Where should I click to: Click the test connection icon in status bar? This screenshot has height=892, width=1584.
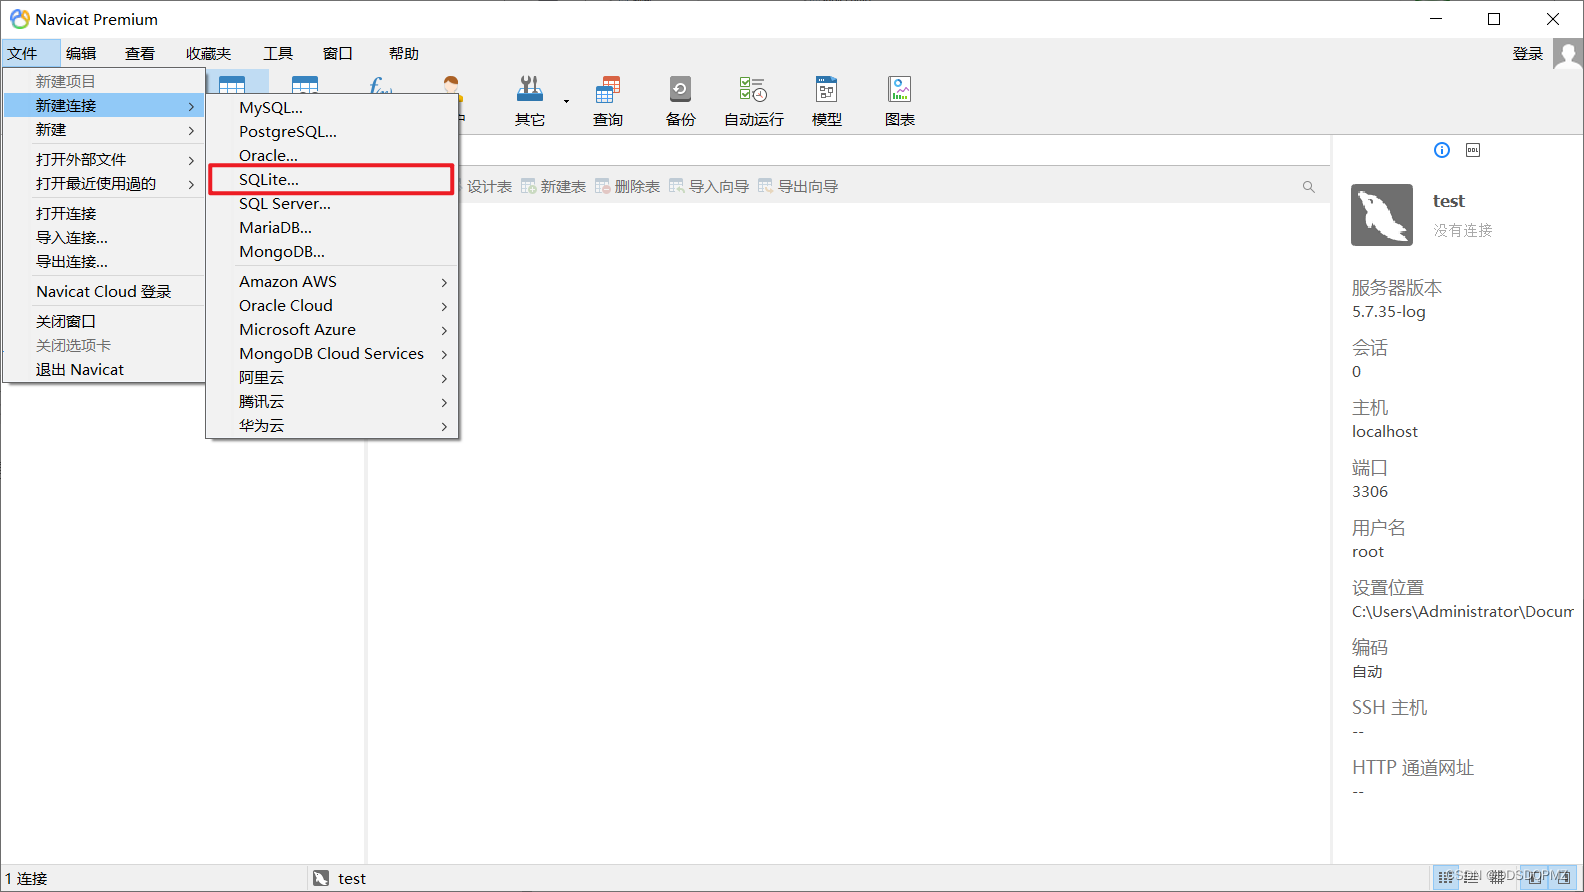[321, 878]
